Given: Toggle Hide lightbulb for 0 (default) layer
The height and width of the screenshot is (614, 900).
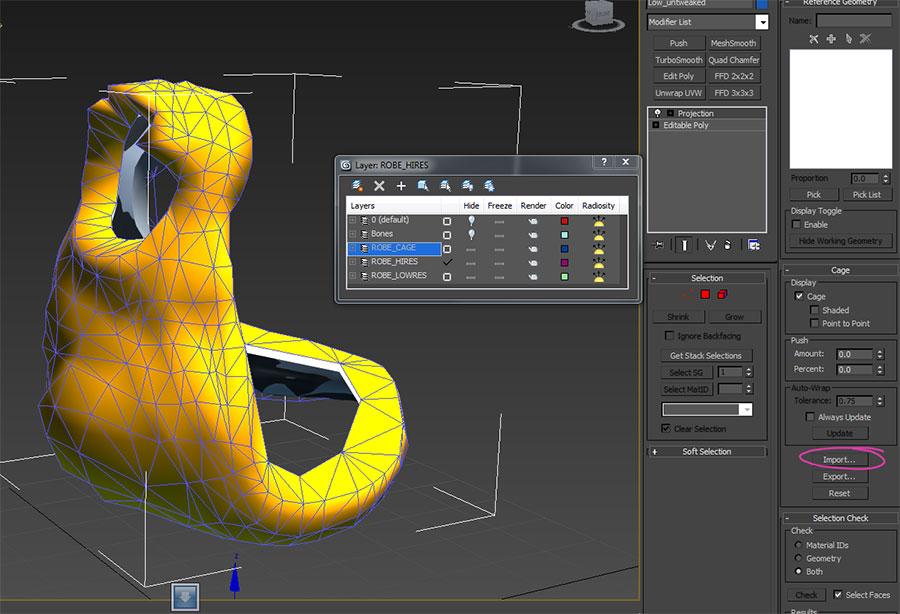Looking at the screenshot, I should pyautogui.click(x=471, y=220).
